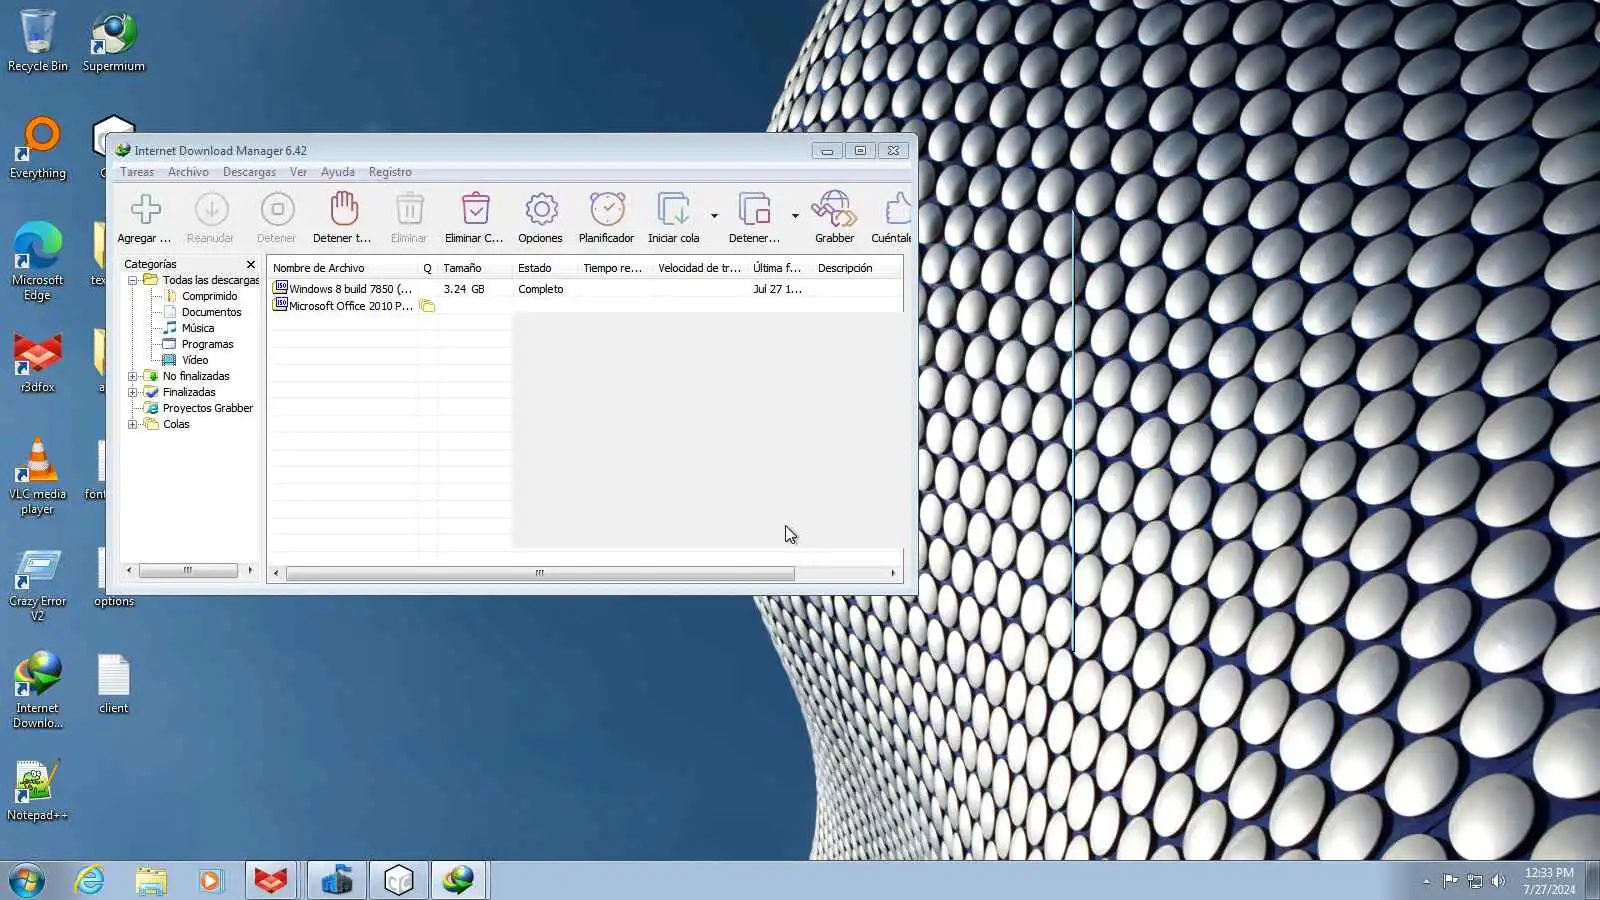Image resolution: width=1600 pixels, height=900 pixels.
Task: Click the Detener todo hand icon
Action: point(343,210)
